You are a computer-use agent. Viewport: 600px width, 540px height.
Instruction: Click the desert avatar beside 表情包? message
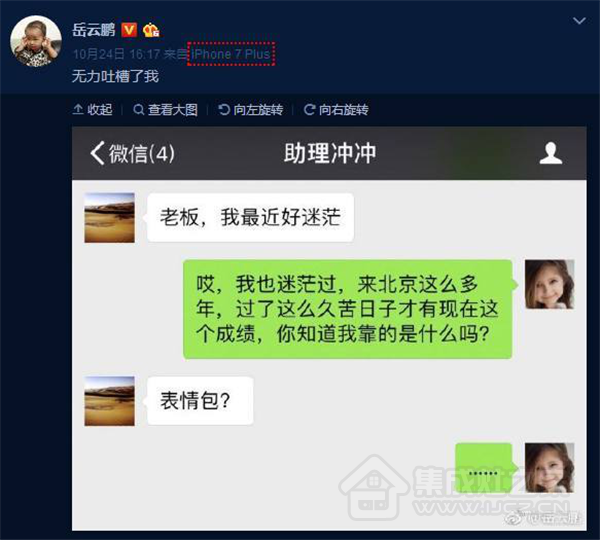(x=109, y=401)
